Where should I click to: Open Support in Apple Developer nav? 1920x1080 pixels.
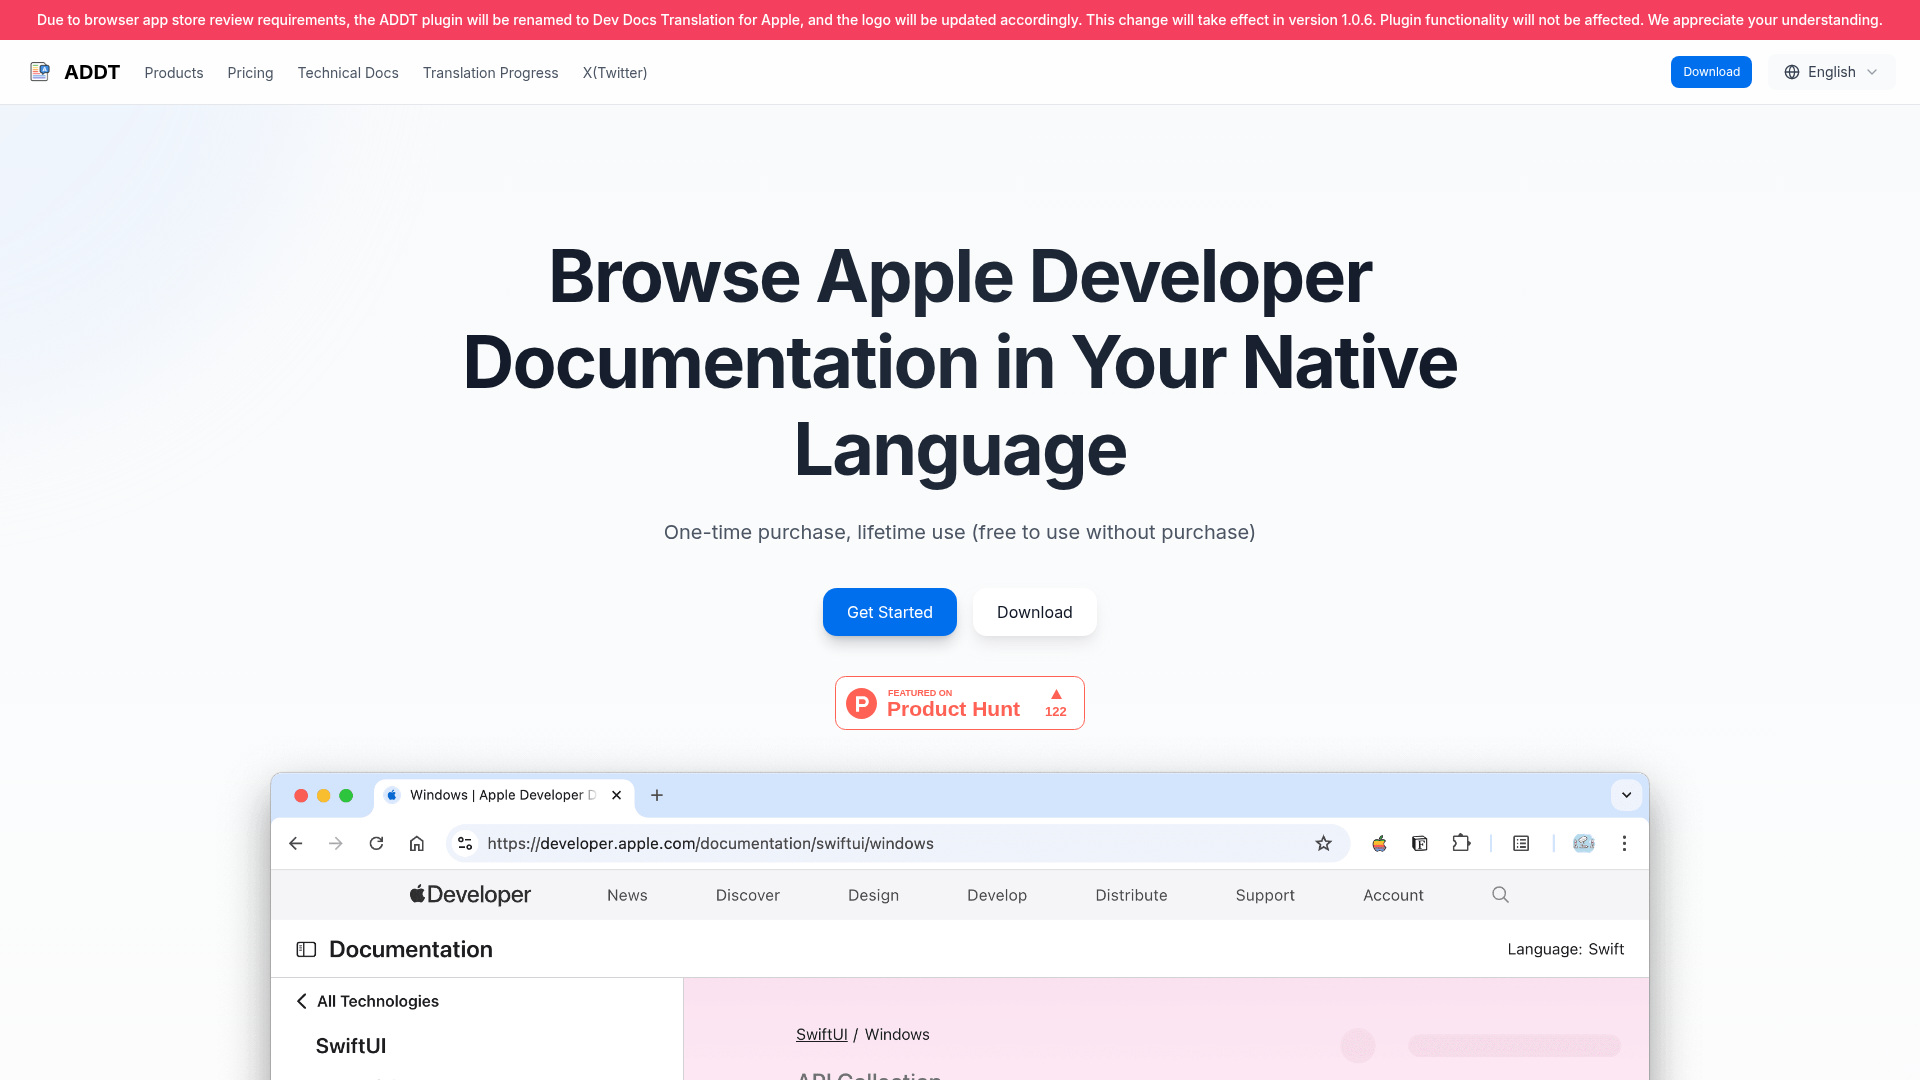1265,895
